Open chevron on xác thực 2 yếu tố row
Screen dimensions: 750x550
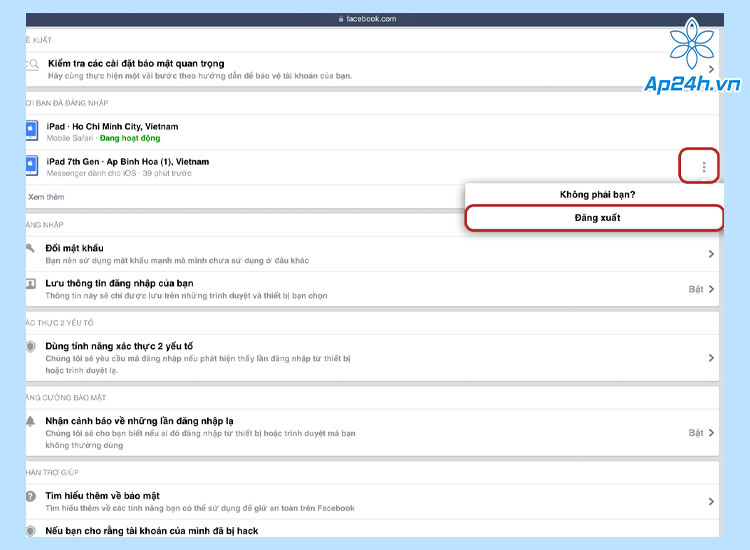tap(711, 358)
